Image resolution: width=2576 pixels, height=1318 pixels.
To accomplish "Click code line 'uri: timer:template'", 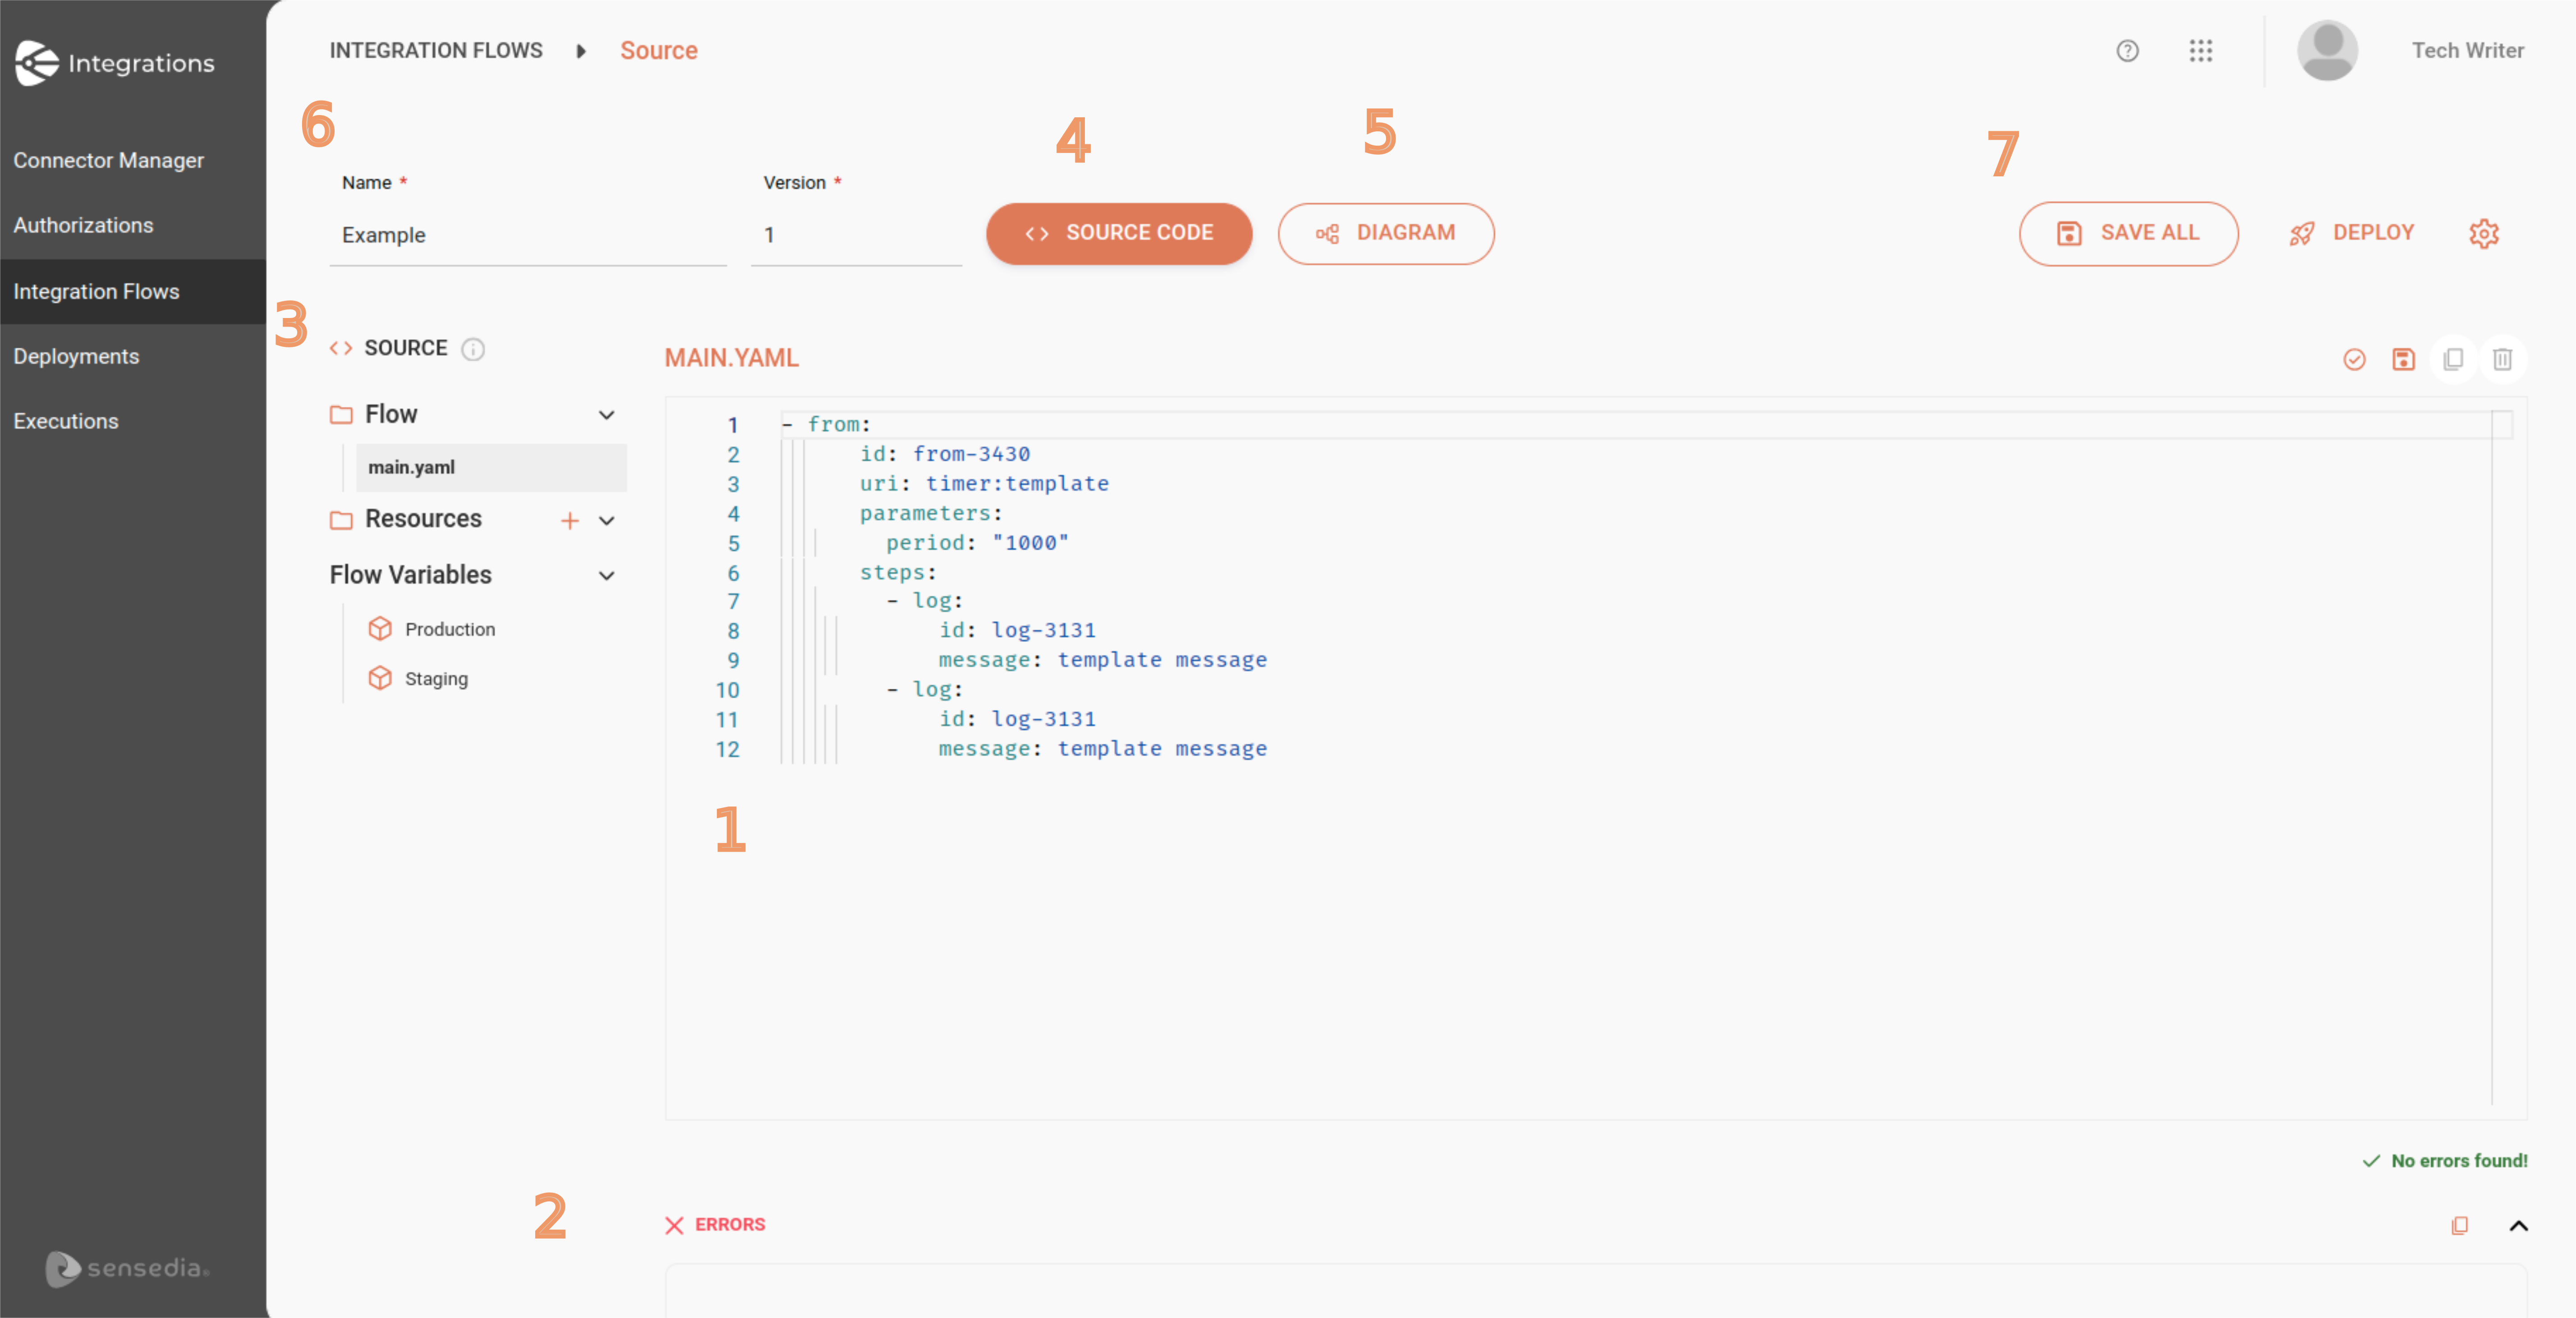I will click(x=984, y=483).
